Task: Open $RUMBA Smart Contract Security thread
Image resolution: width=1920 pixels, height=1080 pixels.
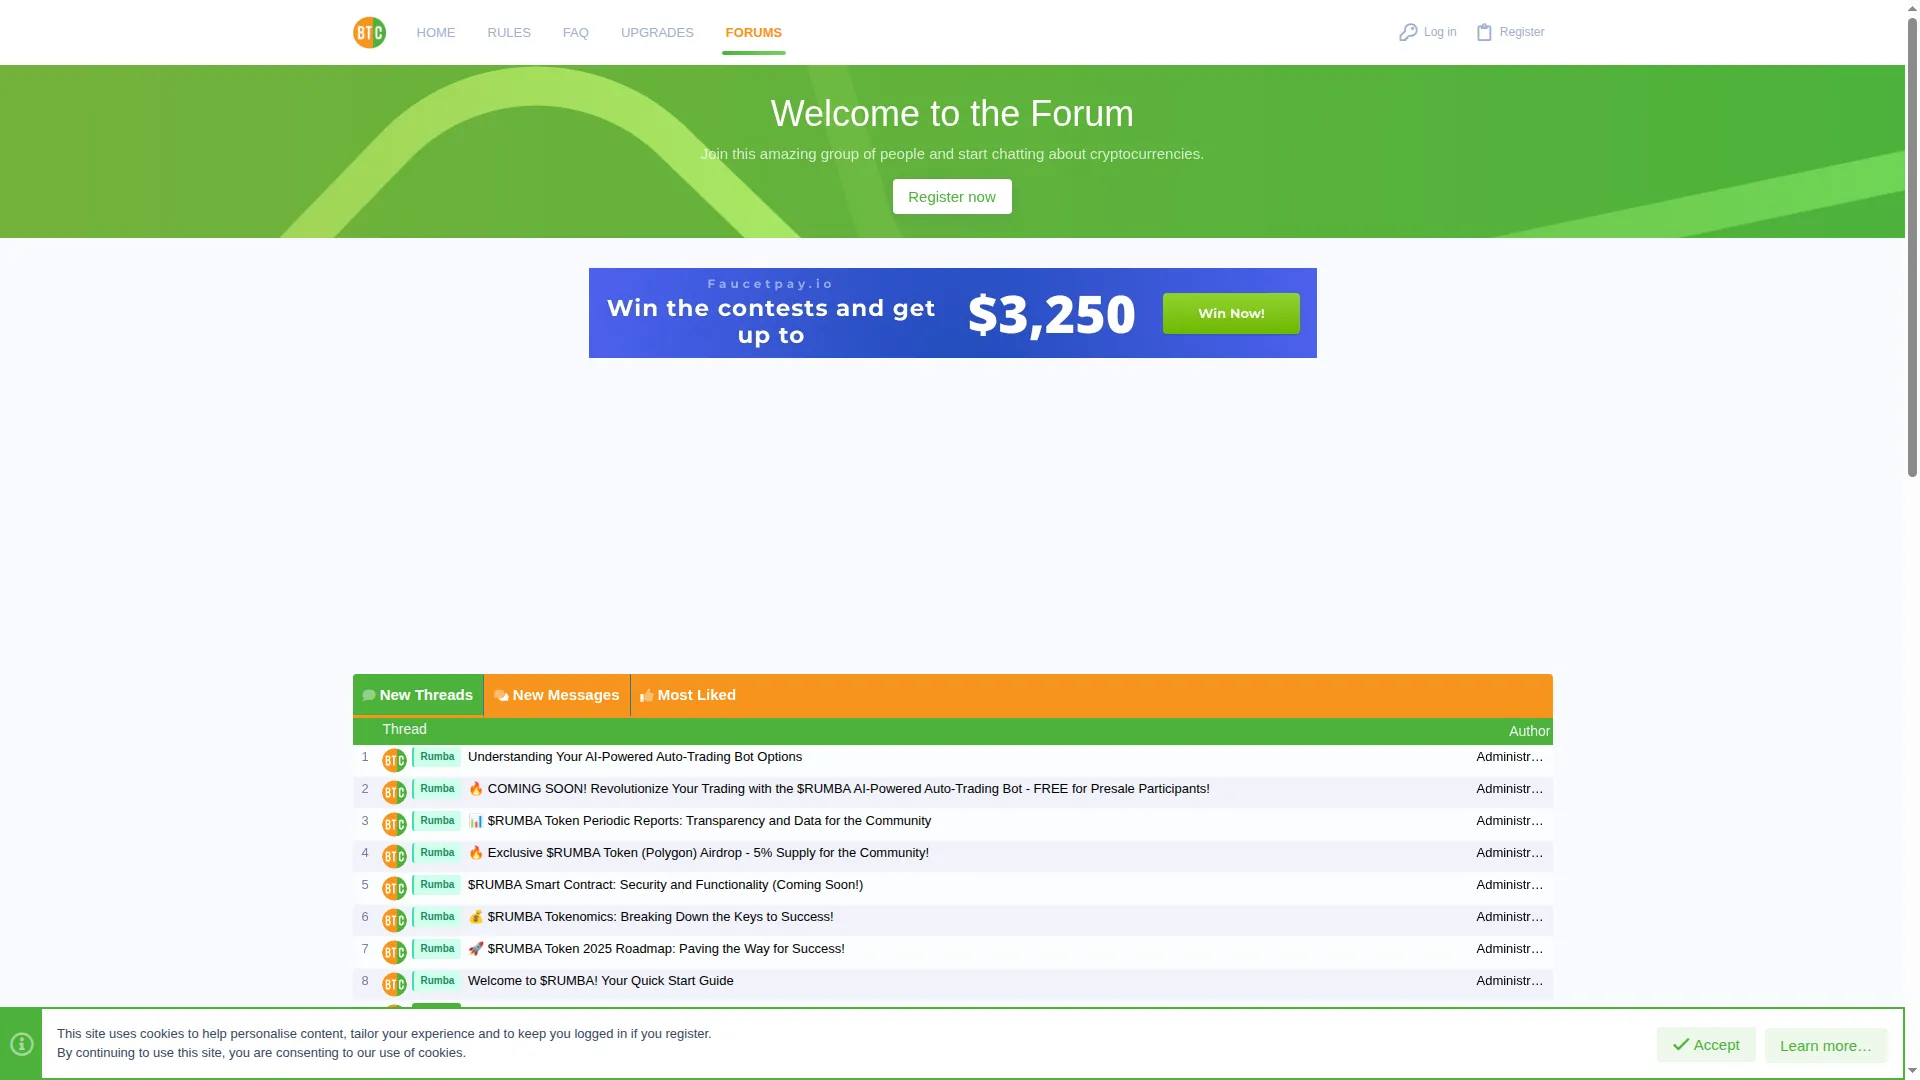Action: pos(665,885)
